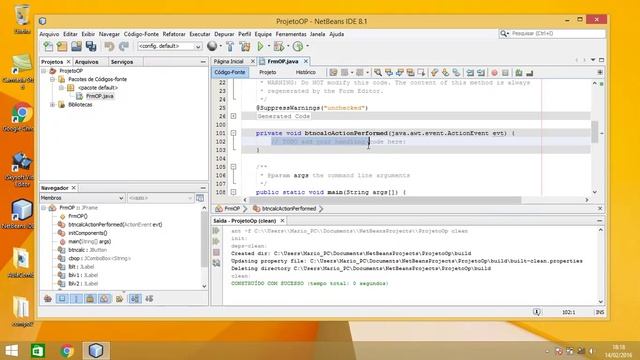This screenshot has width=640, height=360.
Task: Click the Profile Project toolbar icon
Action: pos(298,46)
